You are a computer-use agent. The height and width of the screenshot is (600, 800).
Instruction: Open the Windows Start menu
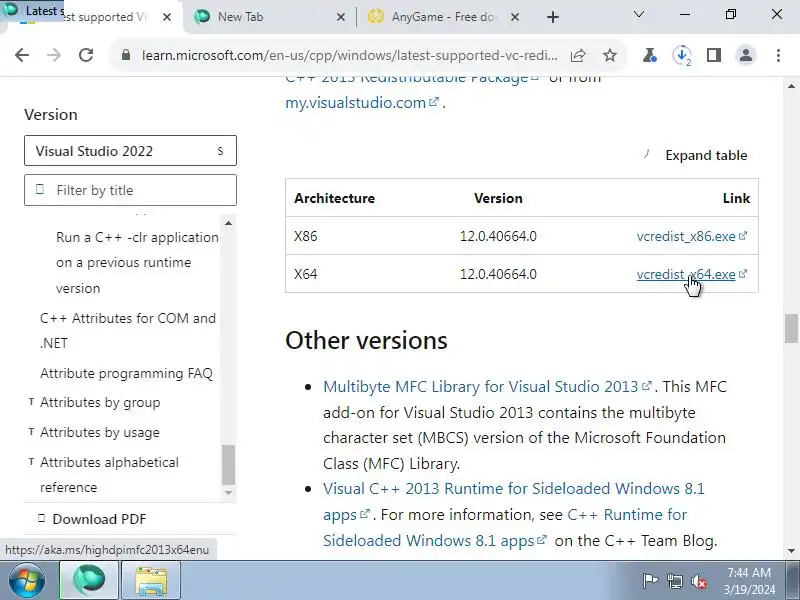coord(27,580)
